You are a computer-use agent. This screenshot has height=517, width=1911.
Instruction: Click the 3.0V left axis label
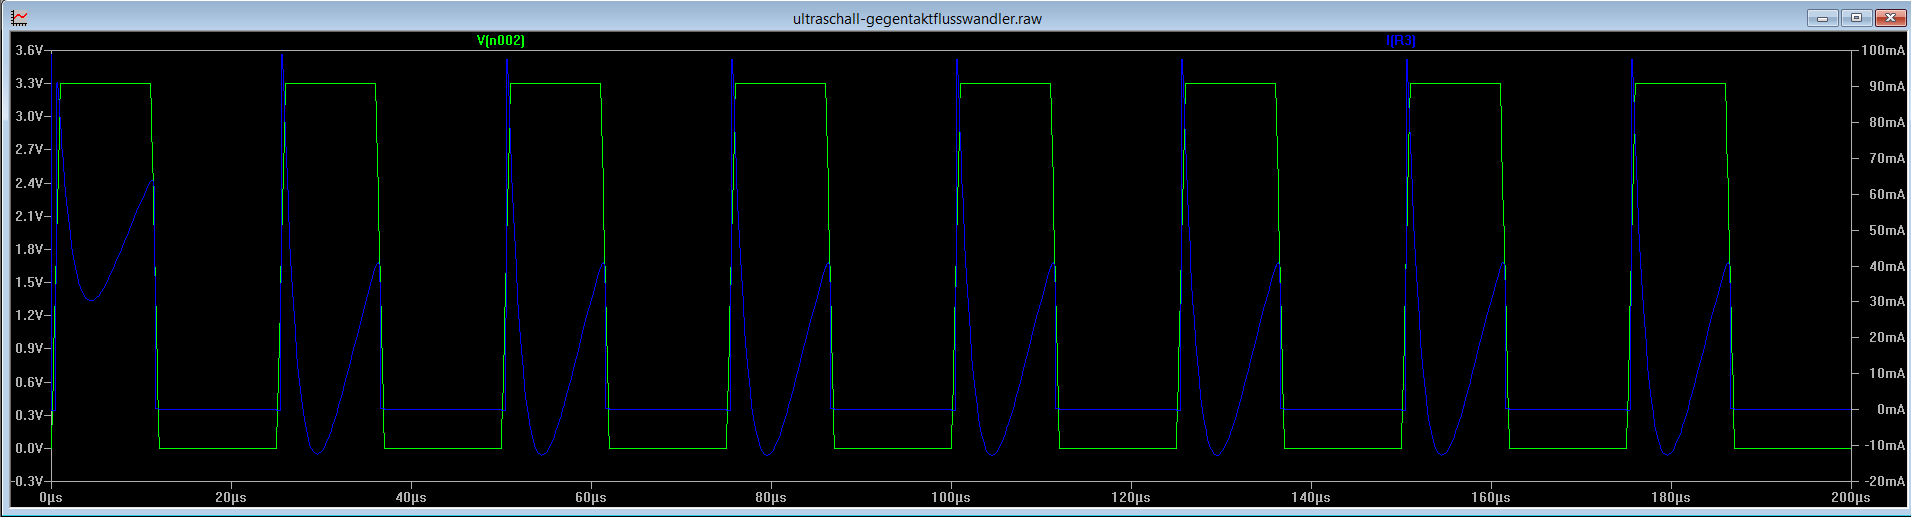[29, 116]
